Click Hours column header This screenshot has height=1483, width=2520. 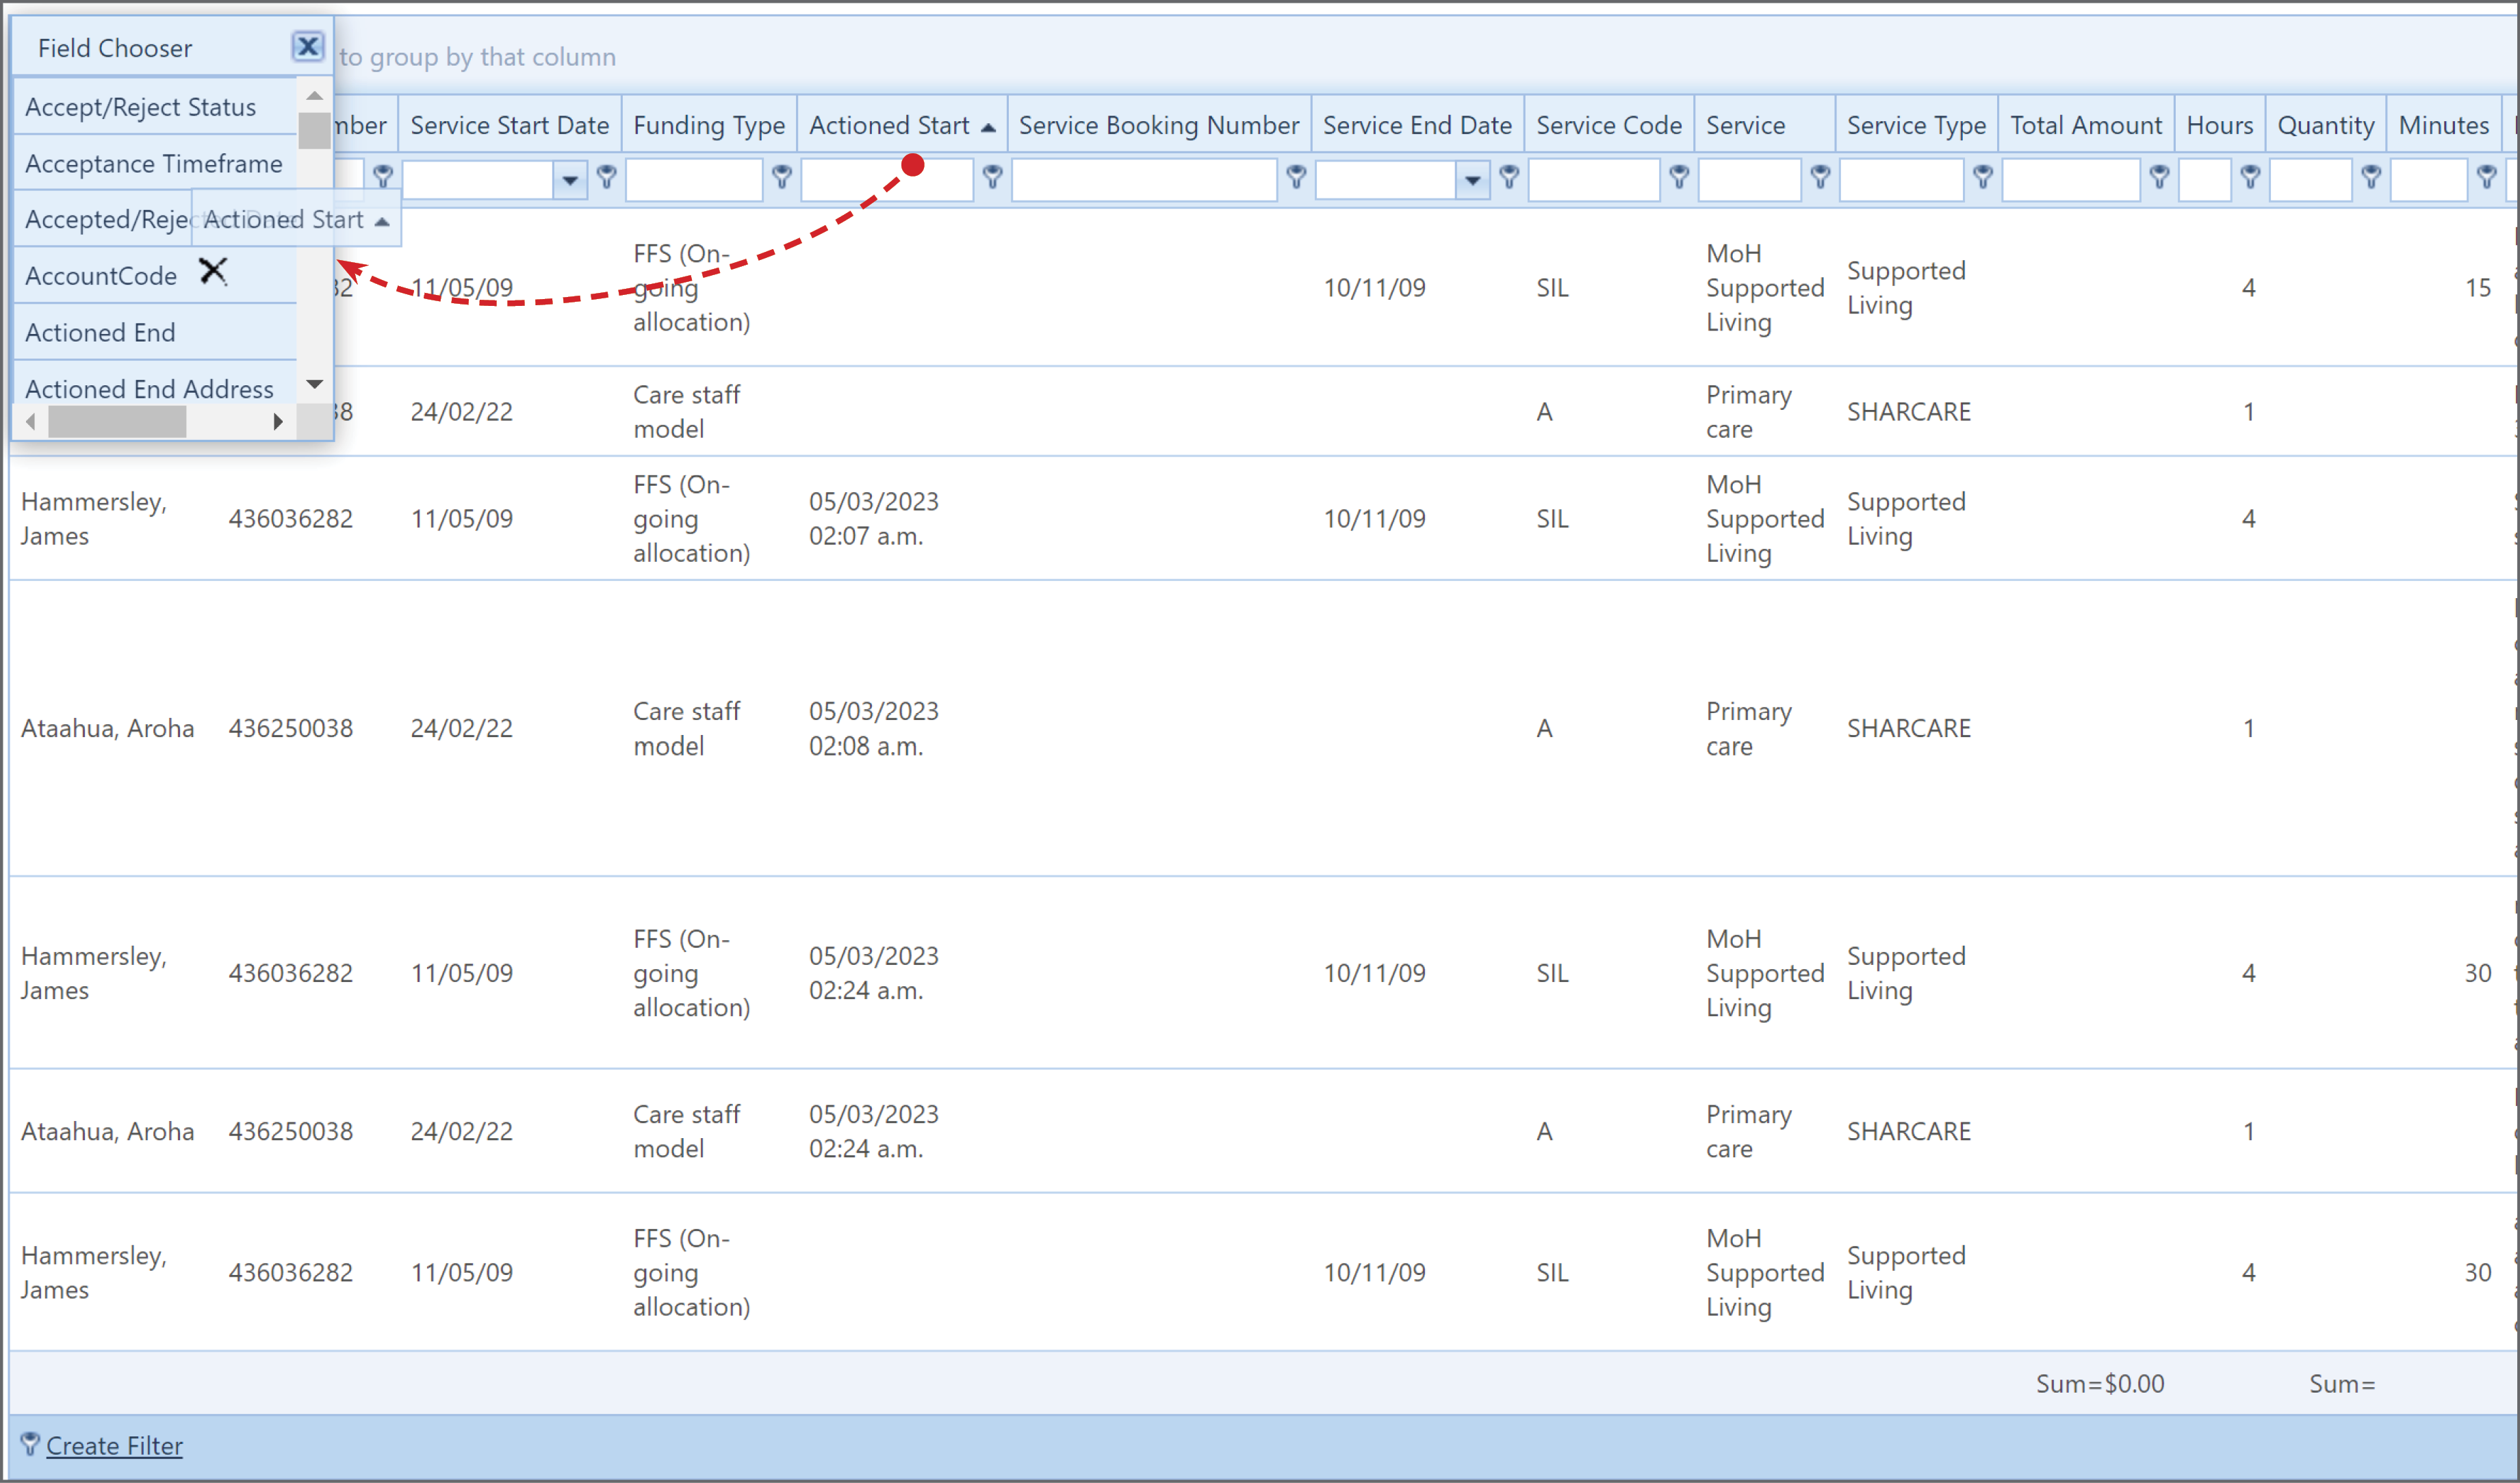(x=2220, y=125)
